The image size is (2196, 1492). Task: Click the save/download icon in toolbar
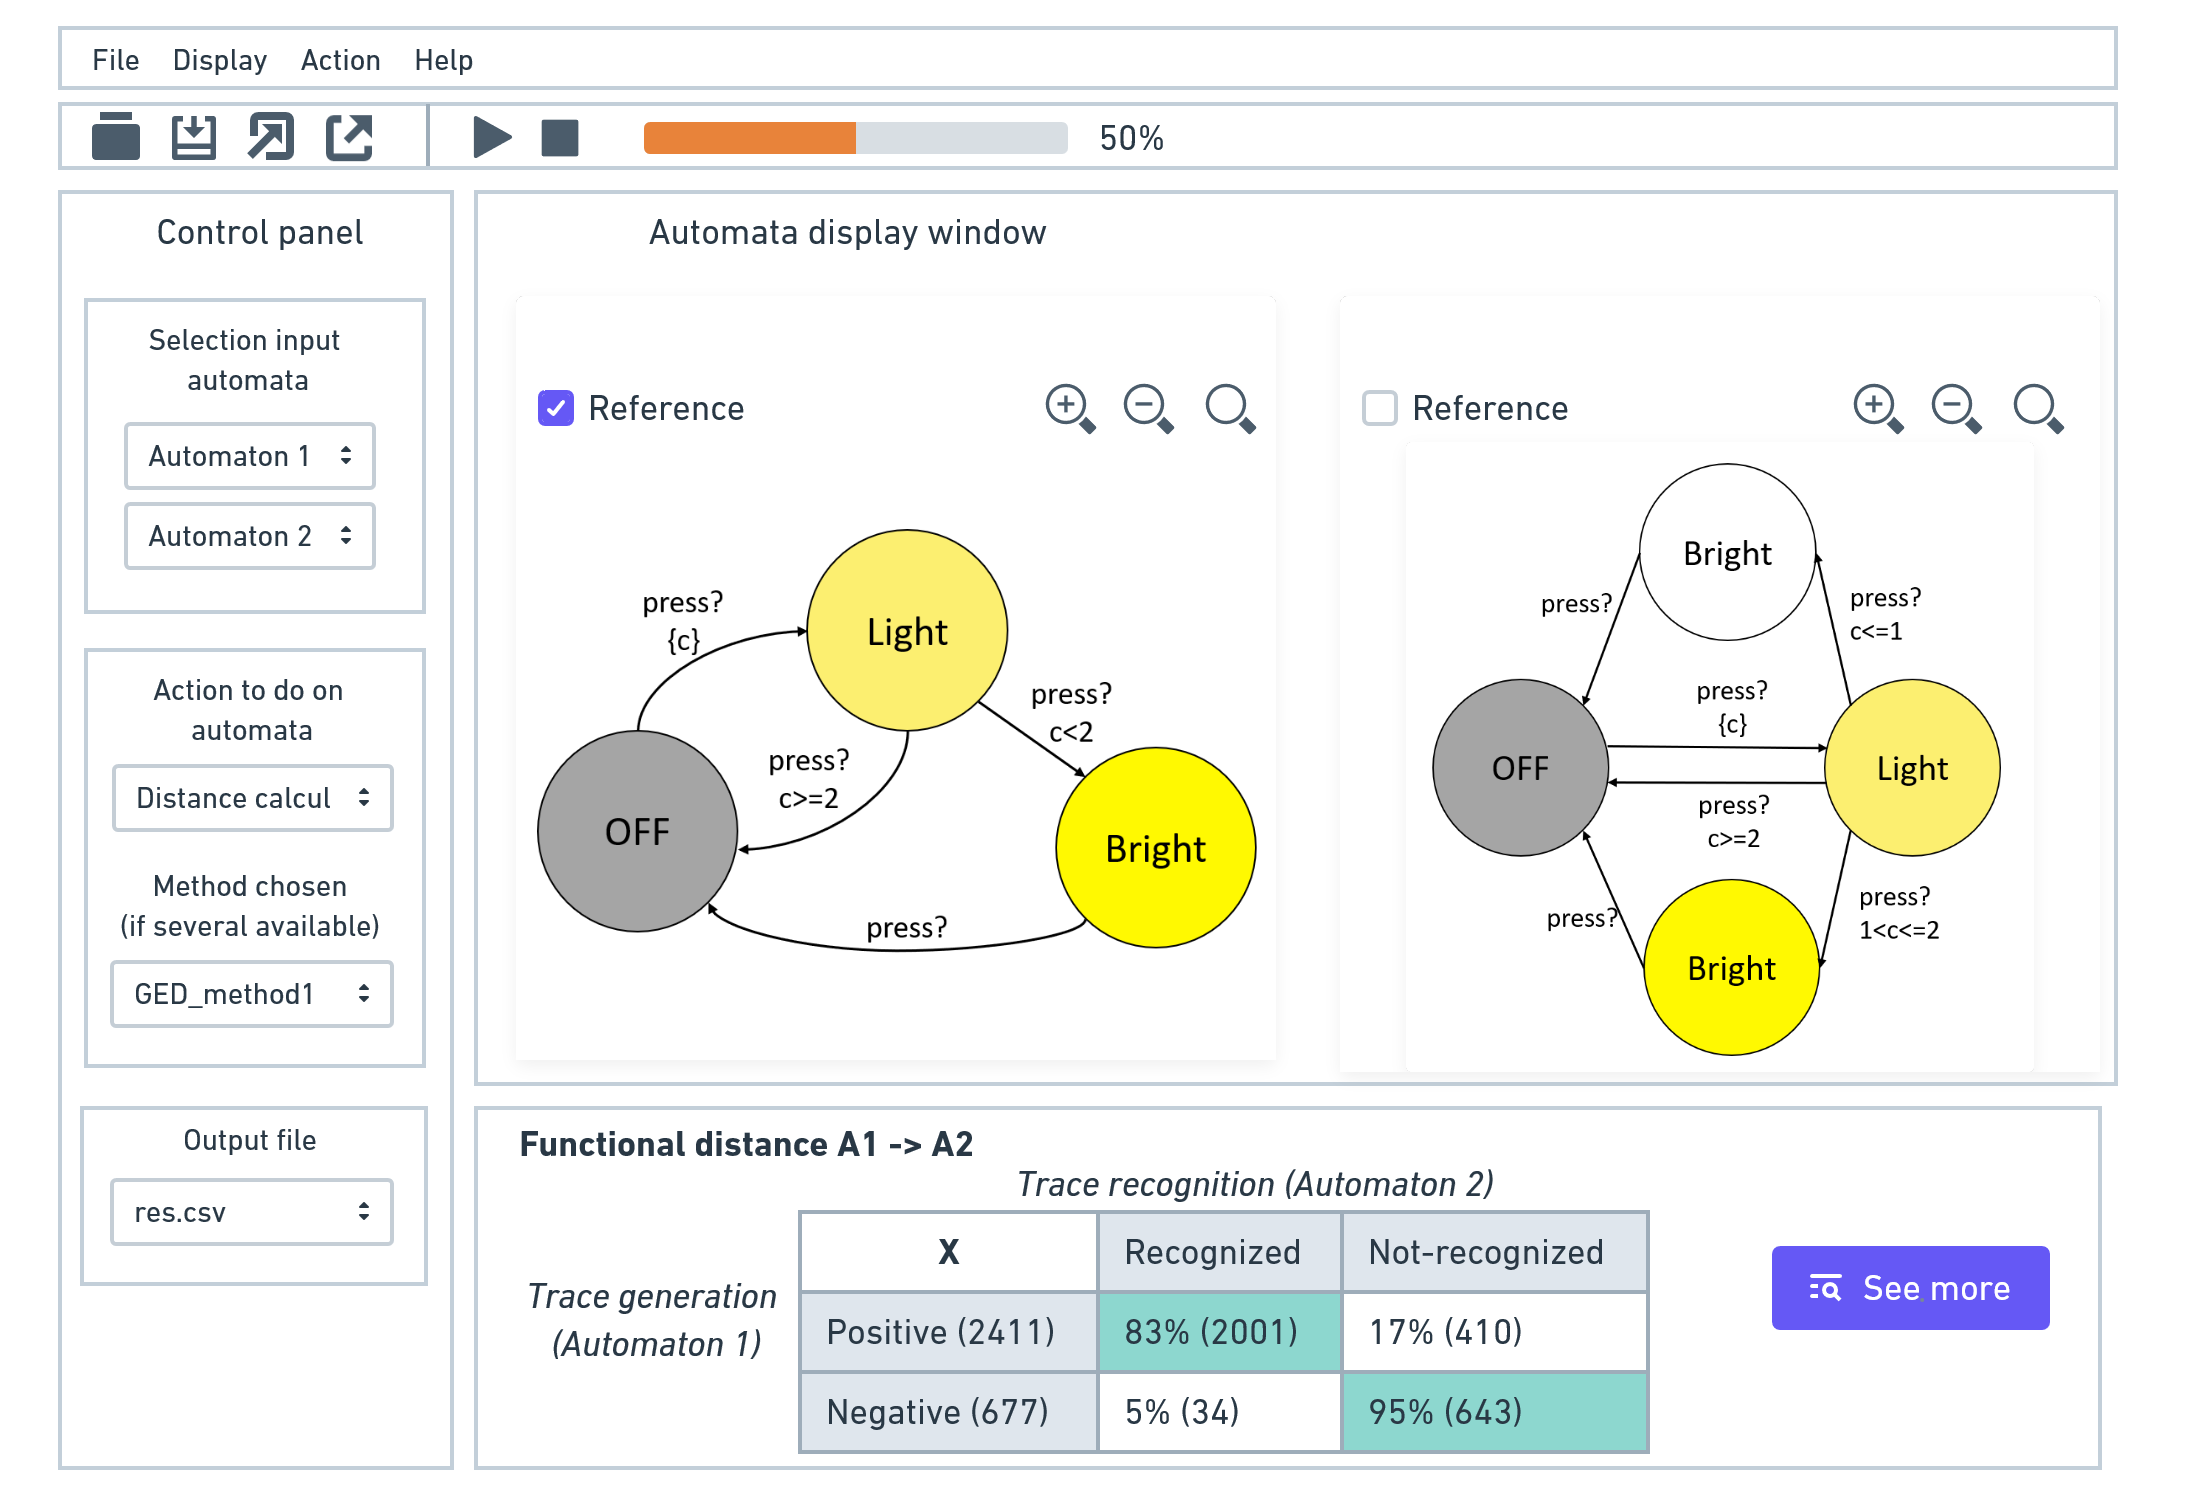coord(193,137)
